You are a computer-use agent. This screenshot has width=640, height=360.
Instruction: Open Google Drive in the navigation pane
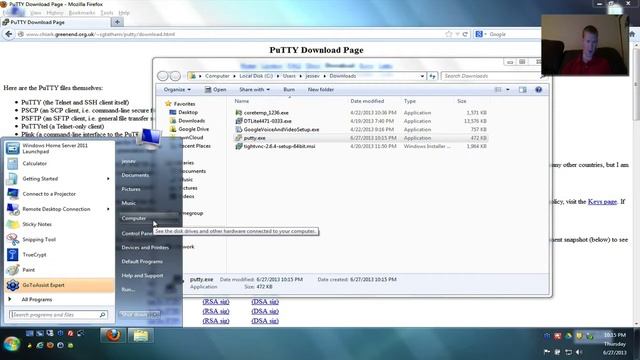pos(193,129)
